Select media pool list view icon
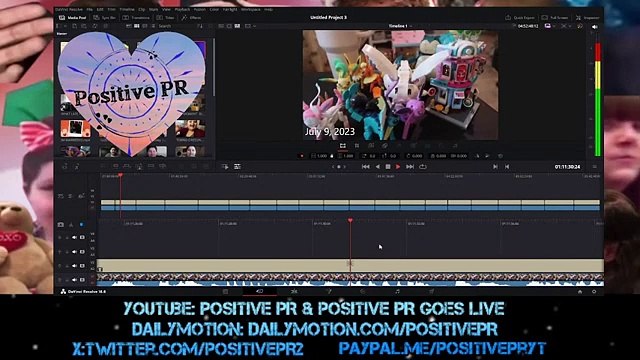The width and height of the screenshot is (640, 360). point(153,26)
